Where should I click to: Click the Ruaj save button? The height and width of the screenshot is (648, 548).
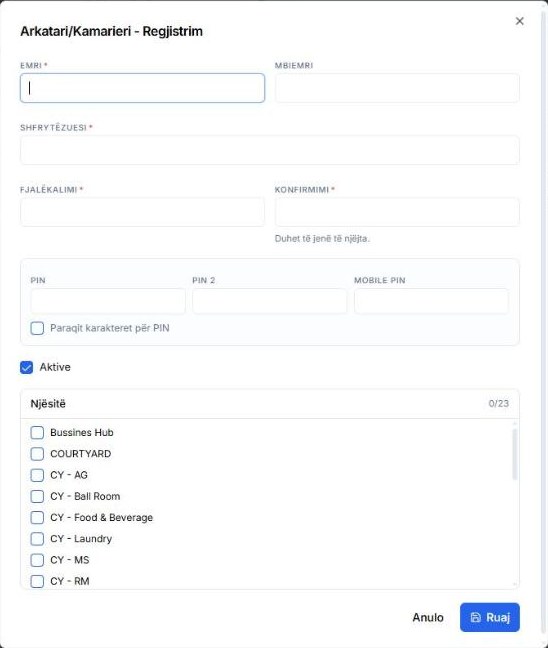click(x=490, y=617)
